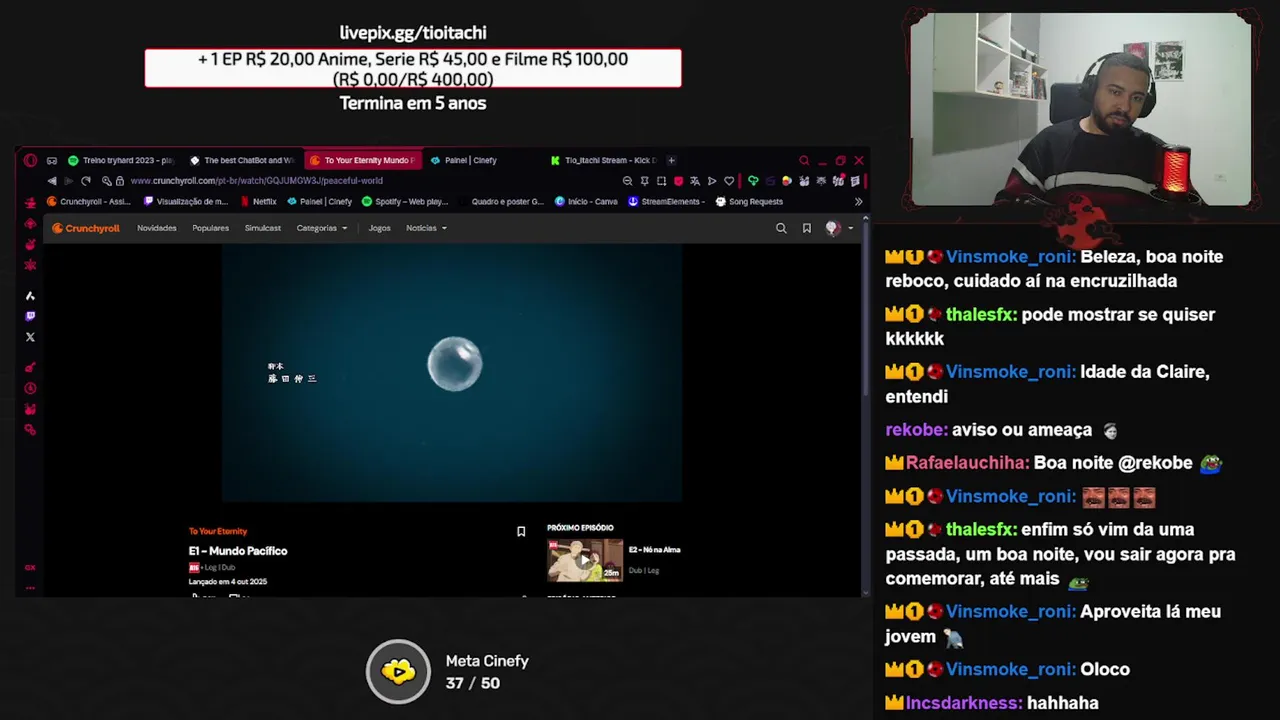This screenshot has height=720, width=1280.
Task: Open the Visualização de m... bookmark
Action: click(x=187, y=201)
